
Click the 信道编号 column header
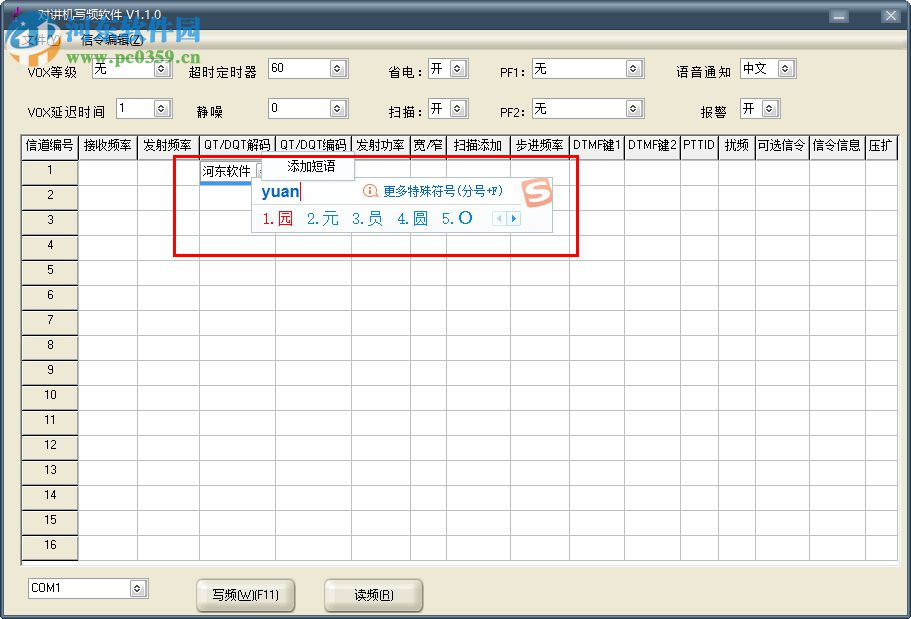coord(49,146)
